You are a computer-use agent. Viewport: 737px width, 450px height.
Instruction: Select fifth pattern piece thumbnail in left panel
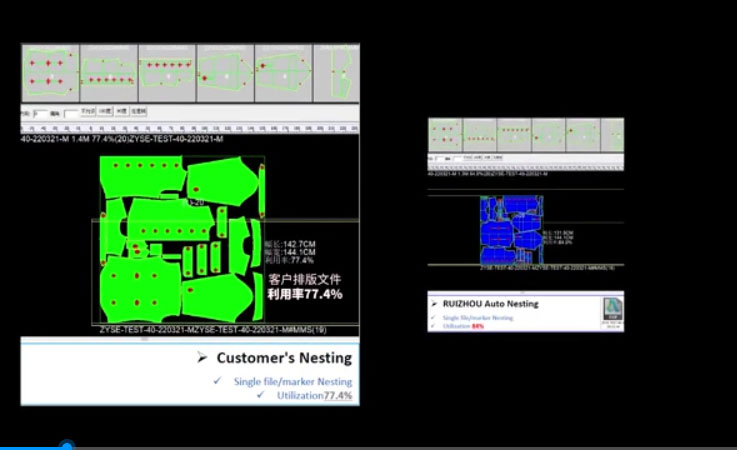284,72
